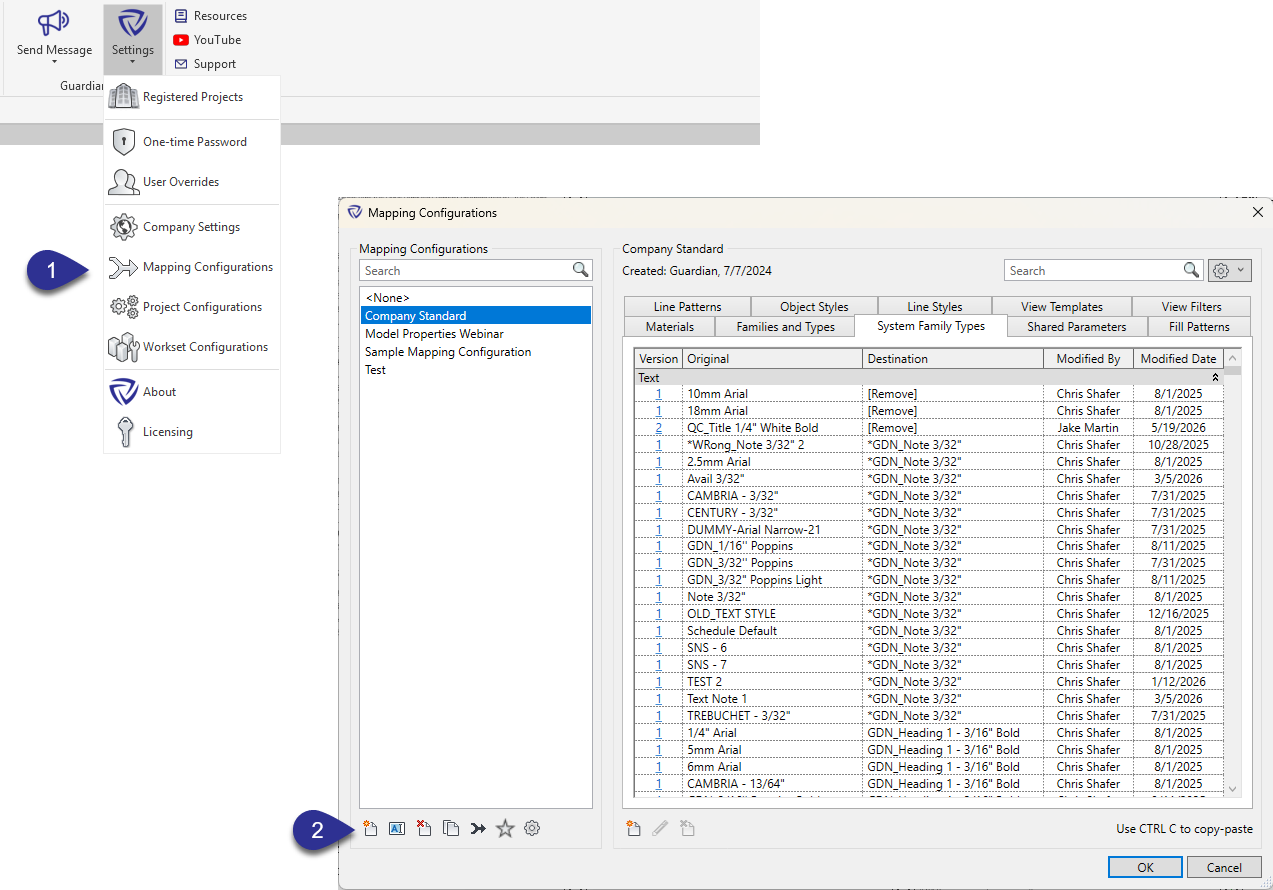This screenshot has width=1273, height=890.
Task: Open Project Configurations menu item label
Action: (202, 307)
